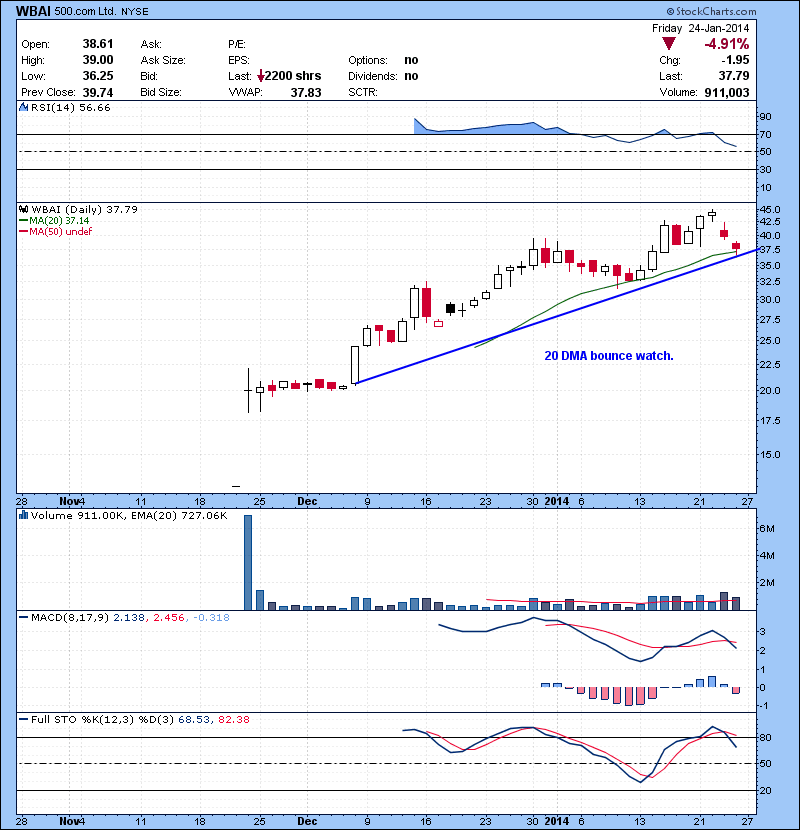This screenshot has width=800, height=830.
Task: Click the 90 level on the RSI axis
Action: click(766, 116)
